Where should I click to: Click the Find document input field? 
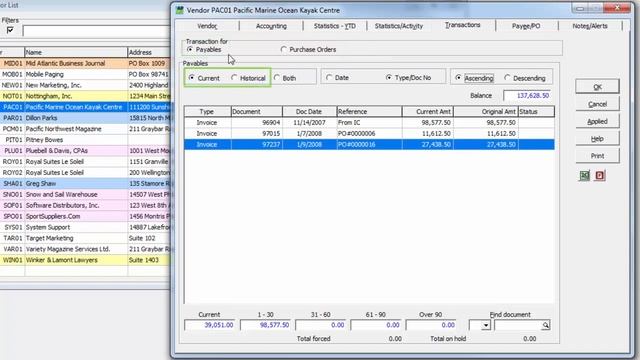(x=518, y=325)
